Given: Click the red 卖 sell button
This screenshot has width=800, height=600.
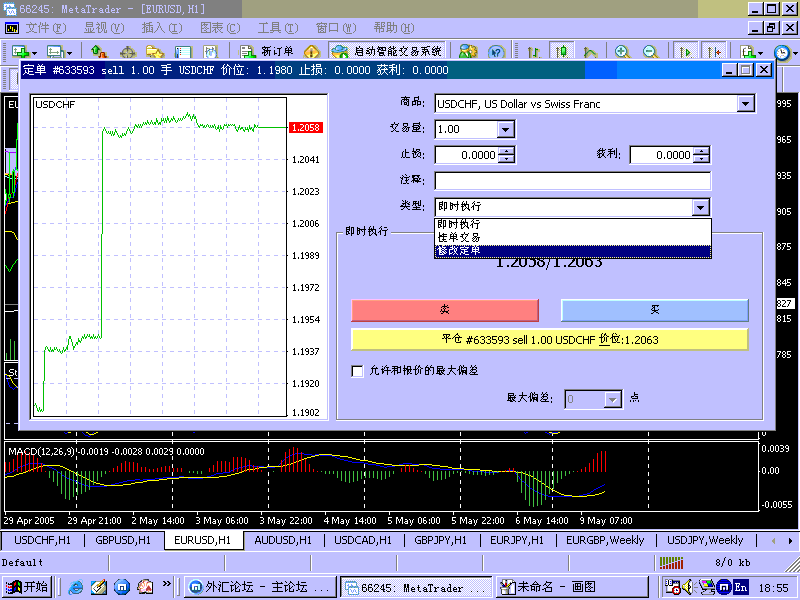Looking at the screenshot, I should click(445, 310).
